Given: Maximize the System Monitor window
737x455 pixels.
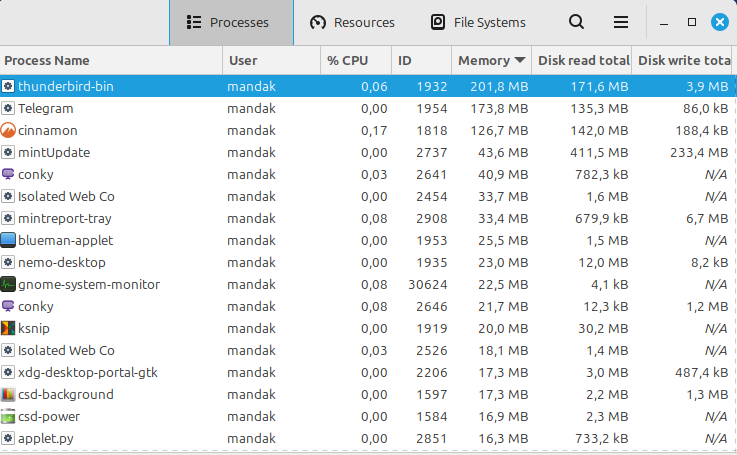Looking at the screenshot, I should tap(691, 22).
